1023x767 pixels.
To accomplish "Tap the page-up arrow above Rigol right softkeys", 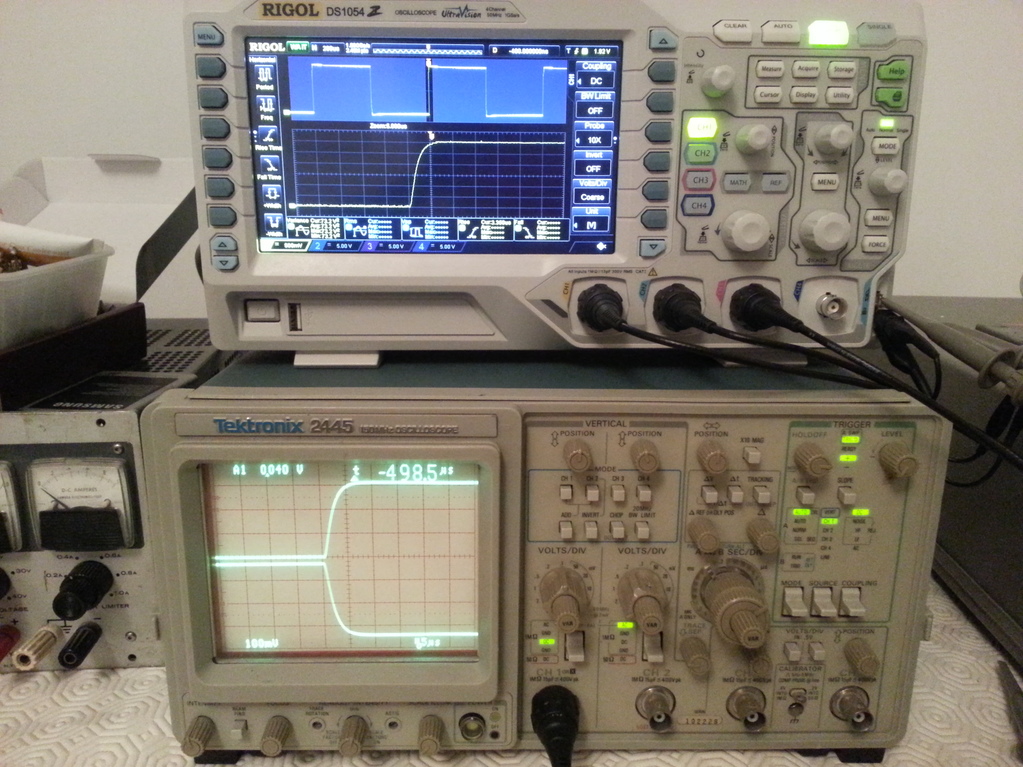I will coord(663,40).
